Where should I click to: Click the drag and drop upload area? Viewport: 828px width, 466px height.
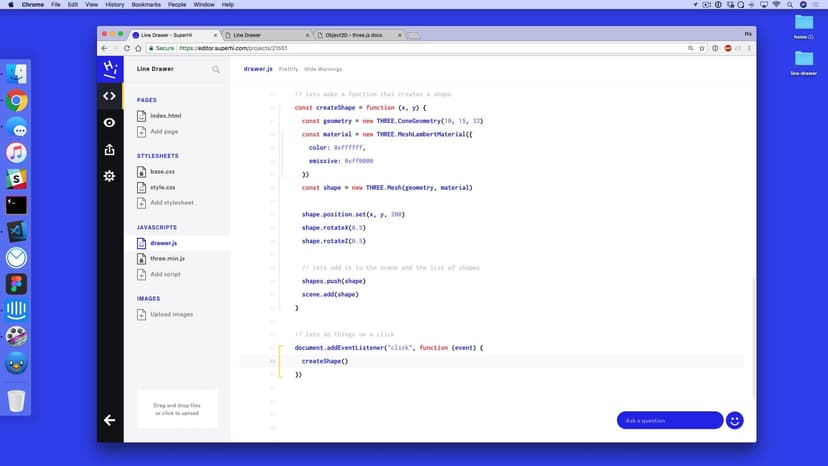click(x=177, y=409)
